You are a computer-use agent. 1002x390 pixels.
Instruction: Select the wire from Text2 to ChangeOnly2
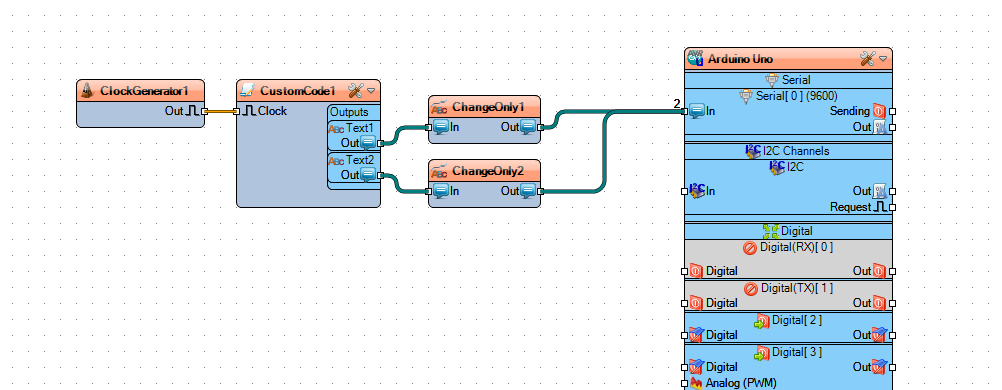405,183
